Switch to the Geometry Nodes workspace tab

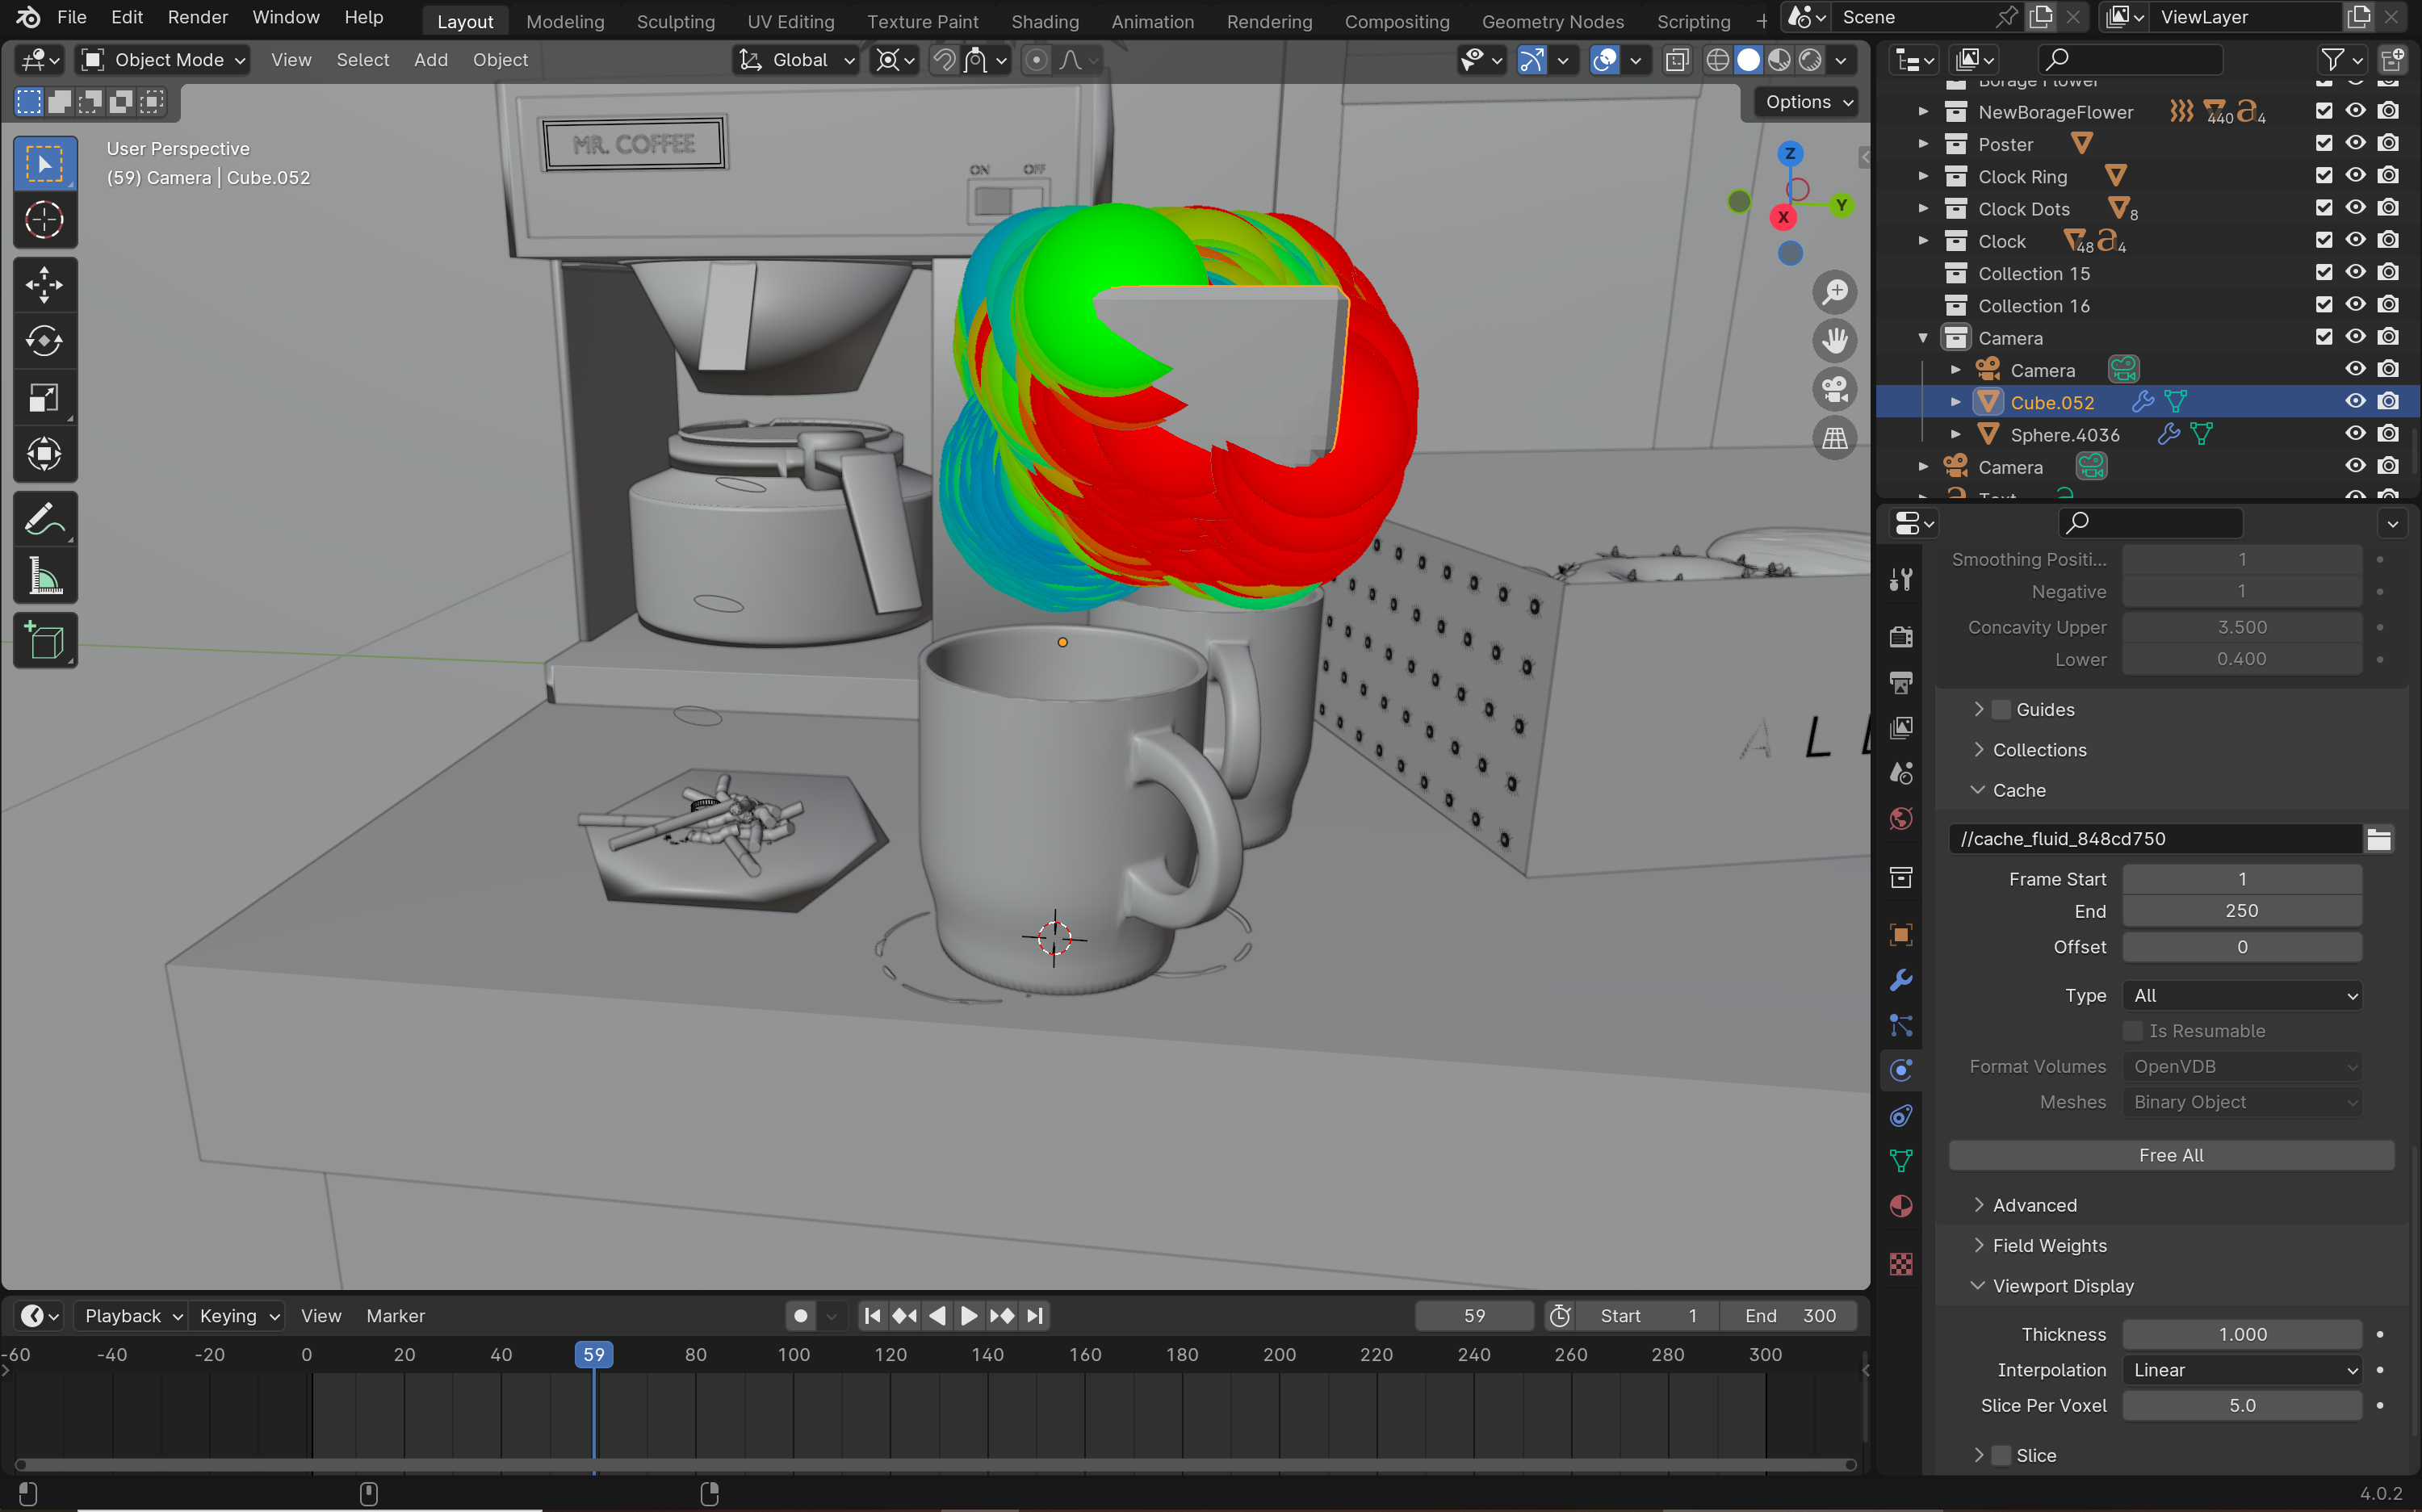tap(1552, 21)
